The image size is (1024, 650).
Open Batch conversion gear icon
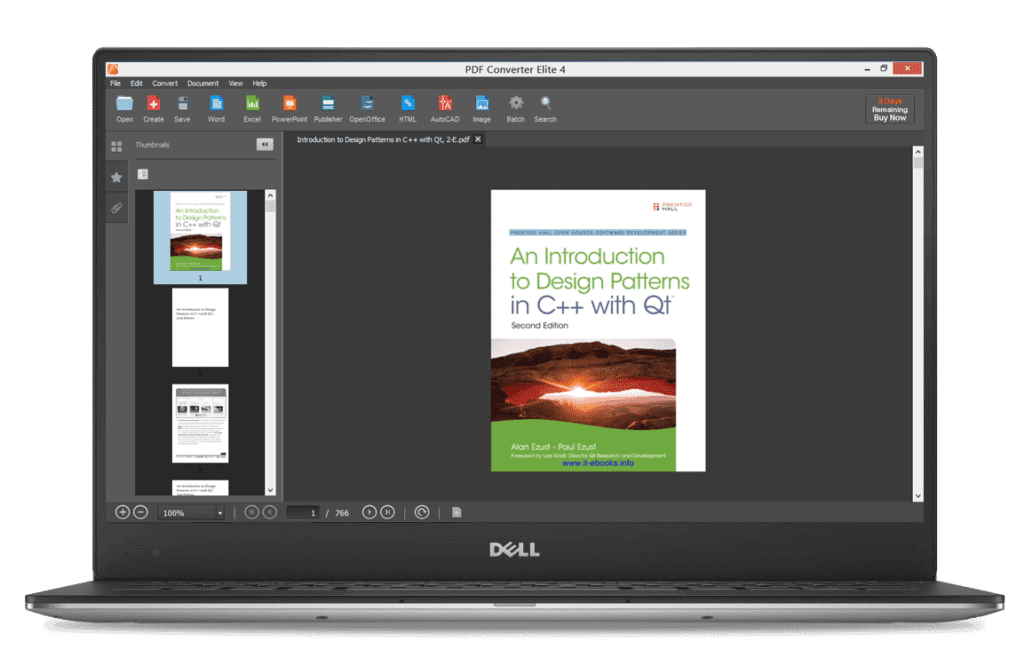click(x=516, y=103)
